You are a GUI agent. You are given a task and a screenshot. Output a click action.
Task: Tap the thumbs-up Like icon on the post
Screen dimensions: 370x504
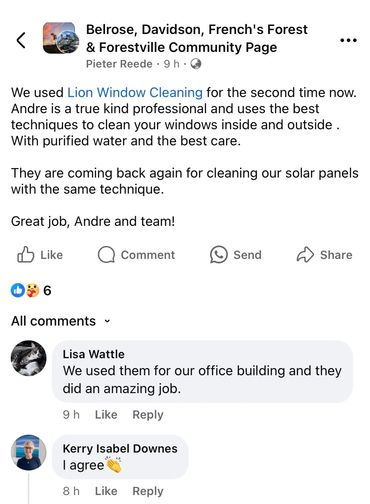click(25, 255)
